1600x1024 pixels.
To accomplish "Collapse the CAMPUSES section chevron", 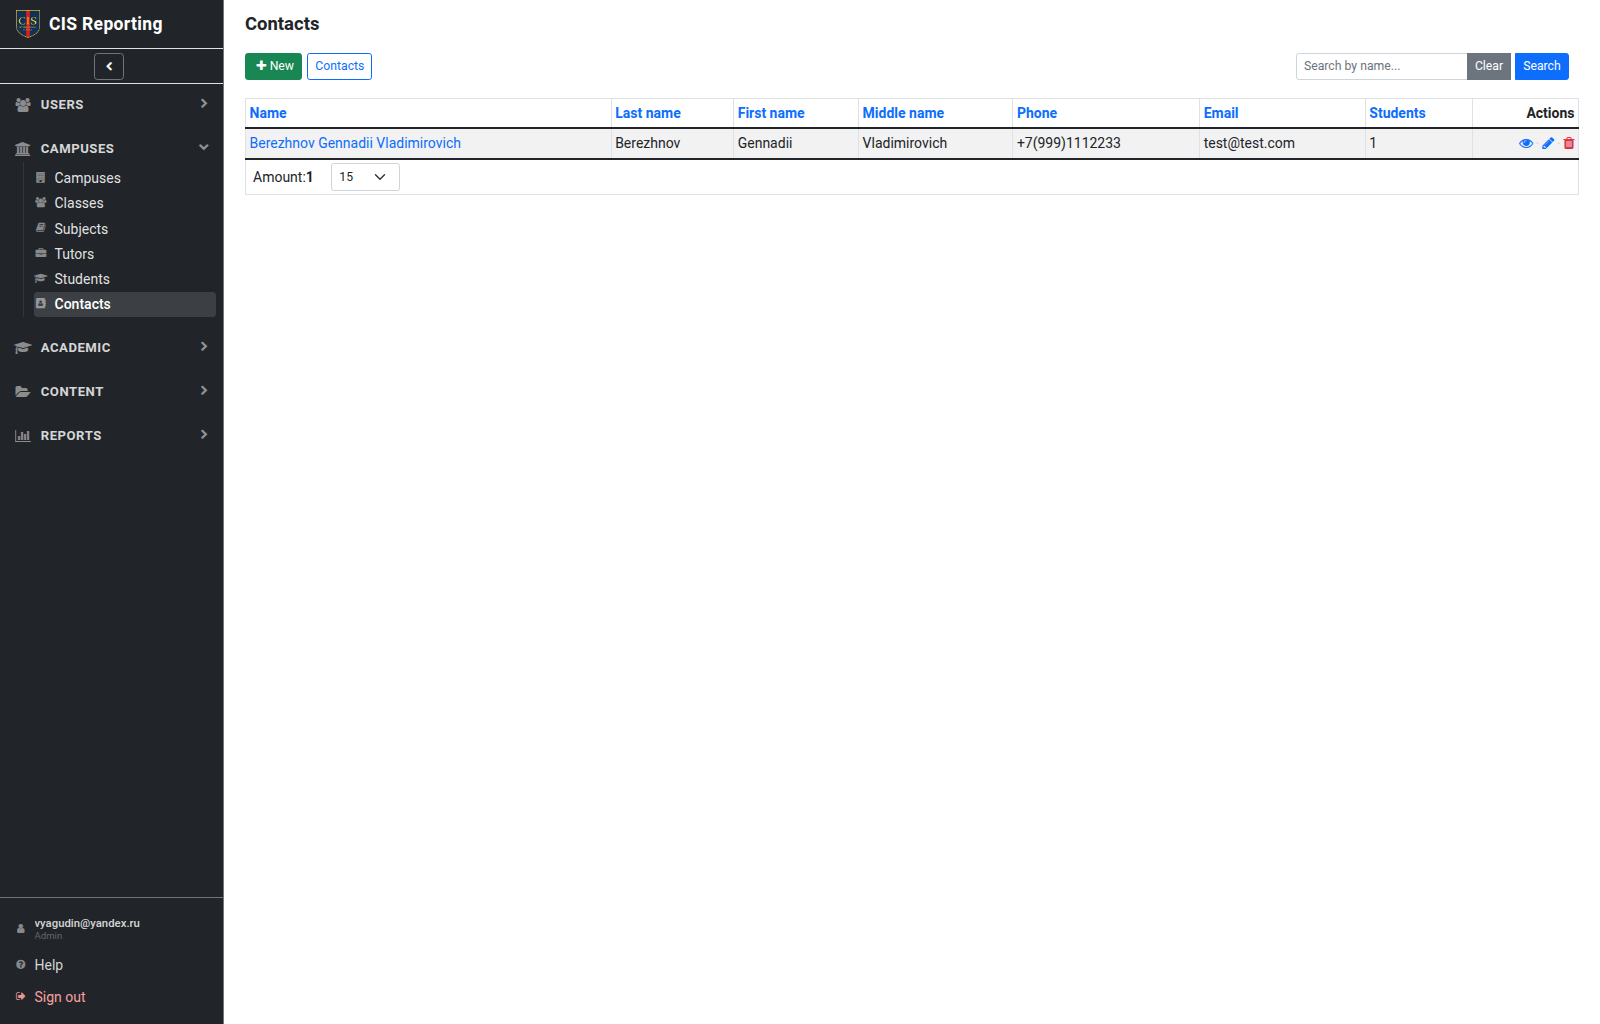I will click(x=204, y=147).
